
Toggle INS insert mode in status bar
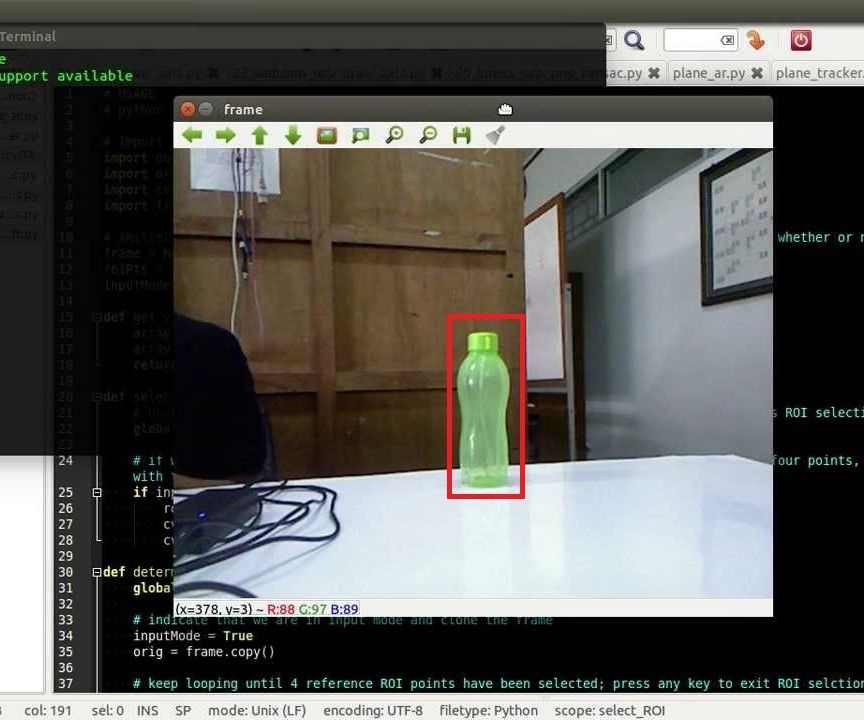[x=146, y=710]
